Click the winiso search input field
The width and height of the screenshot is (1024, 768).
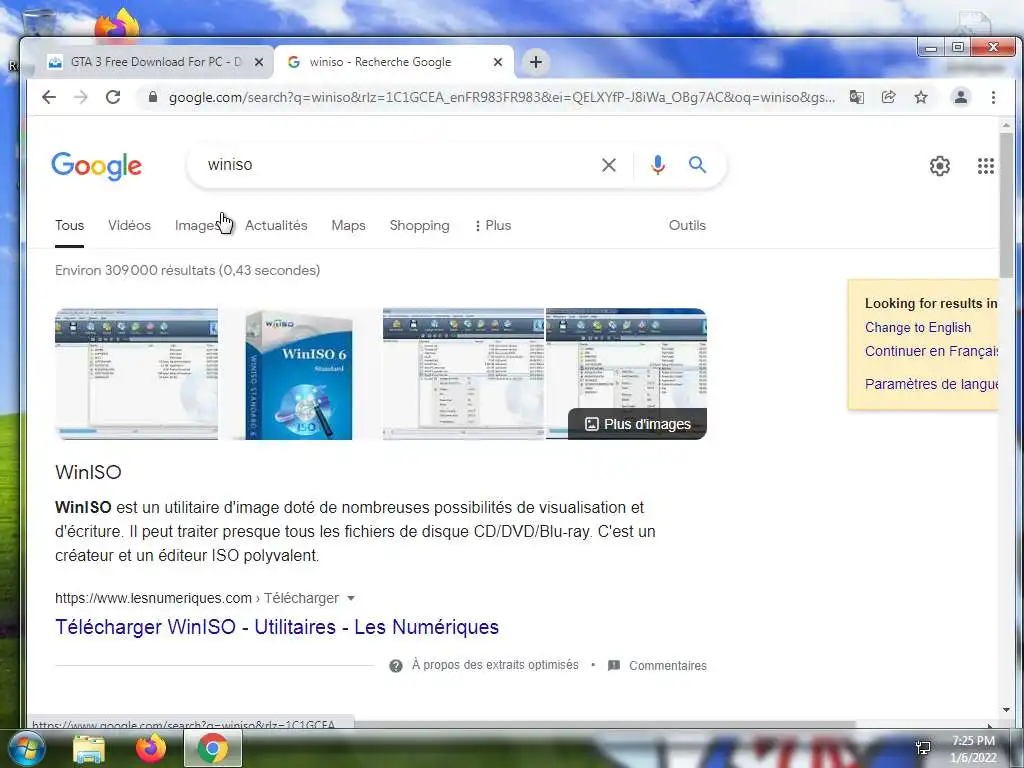click(x=398, y=165)
